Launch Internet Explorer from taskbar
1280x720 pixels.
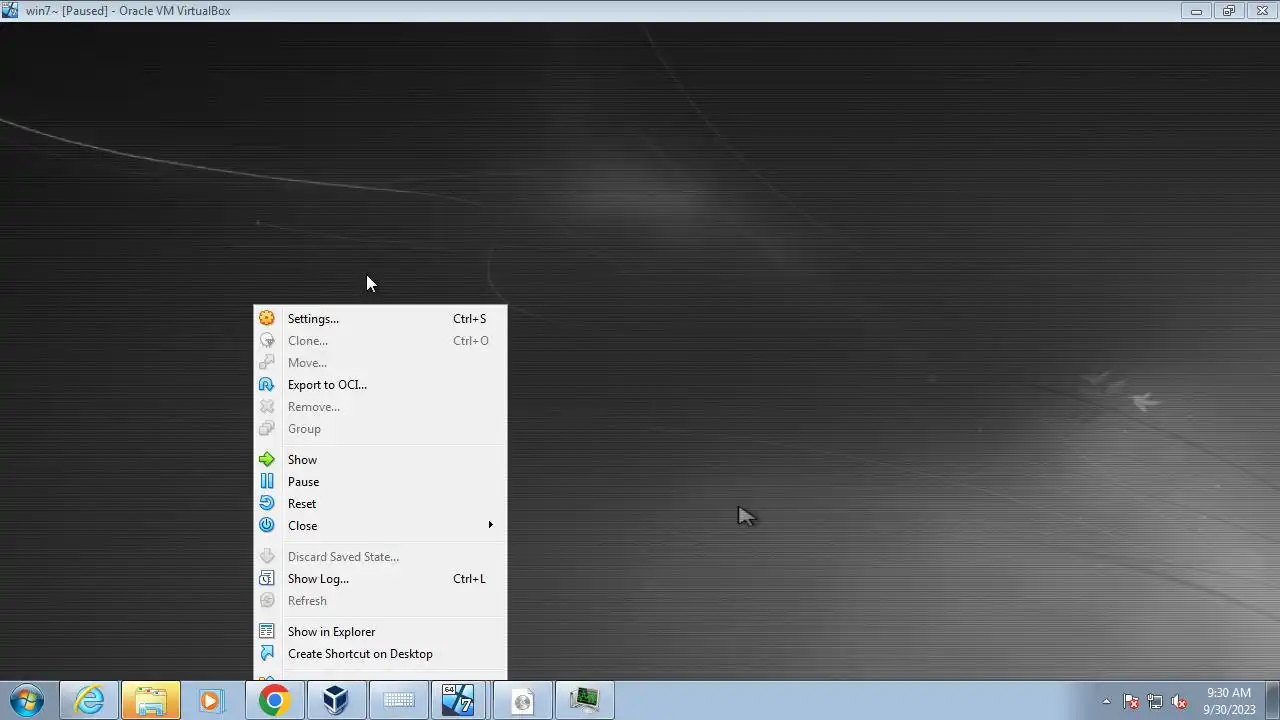(89, 701)
